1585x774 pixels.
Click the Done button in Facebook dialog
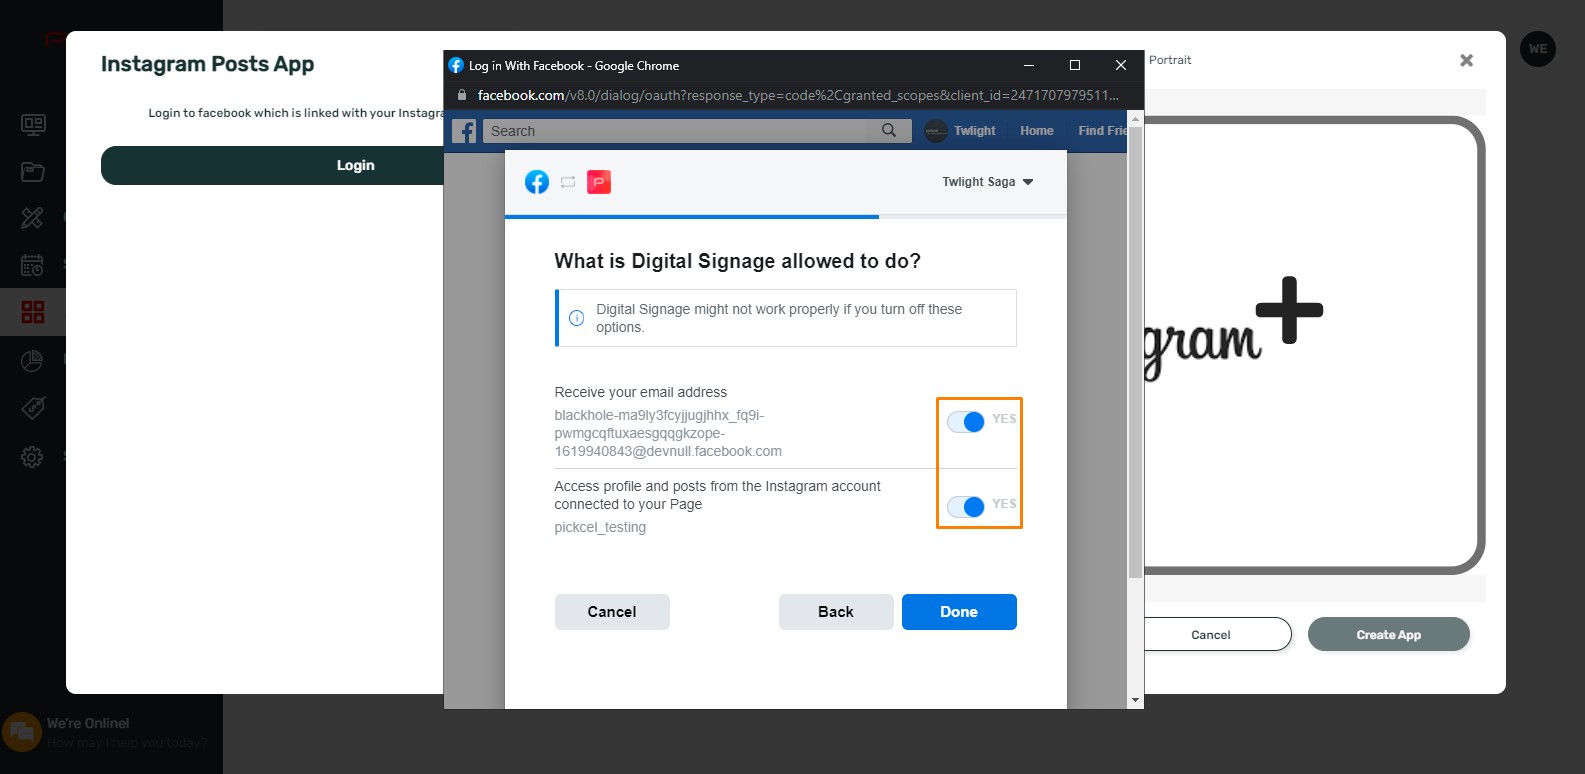[959, 612]
